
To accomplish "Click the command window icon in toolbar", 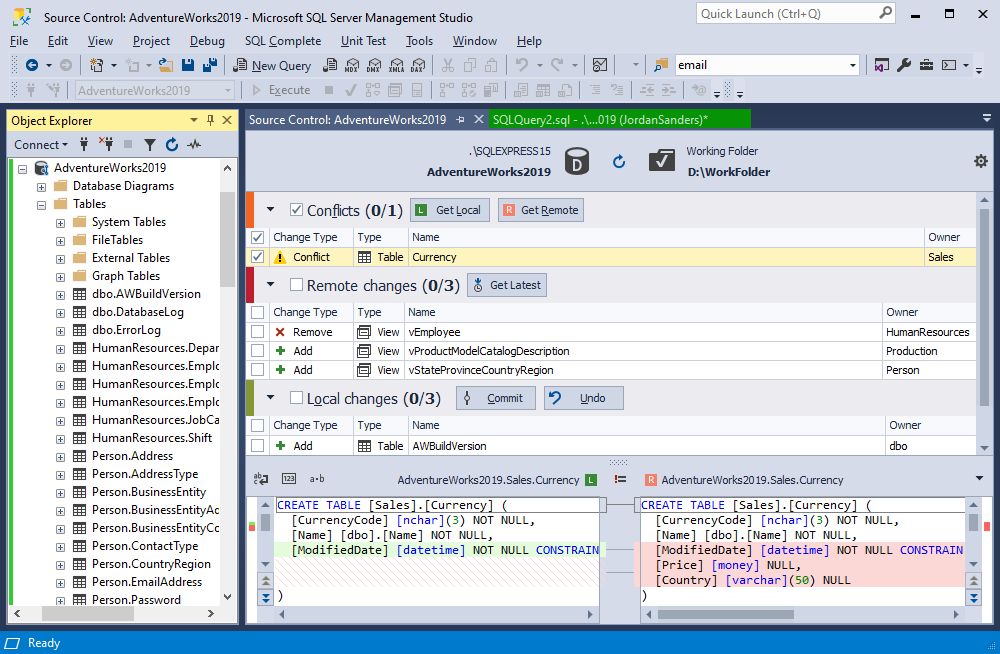I will (949, 65).
